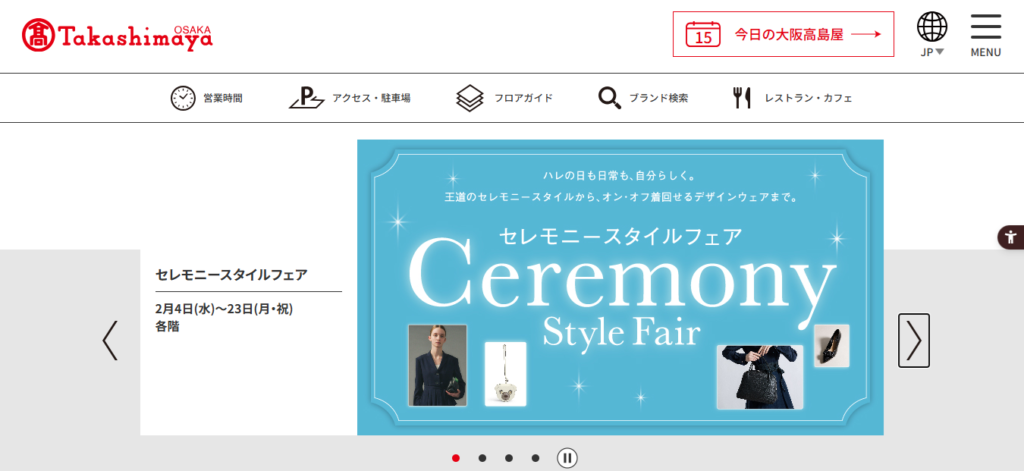Select the second carousel dot
The height and width of the screenshot is (471, 1024).
pos(482,458)
